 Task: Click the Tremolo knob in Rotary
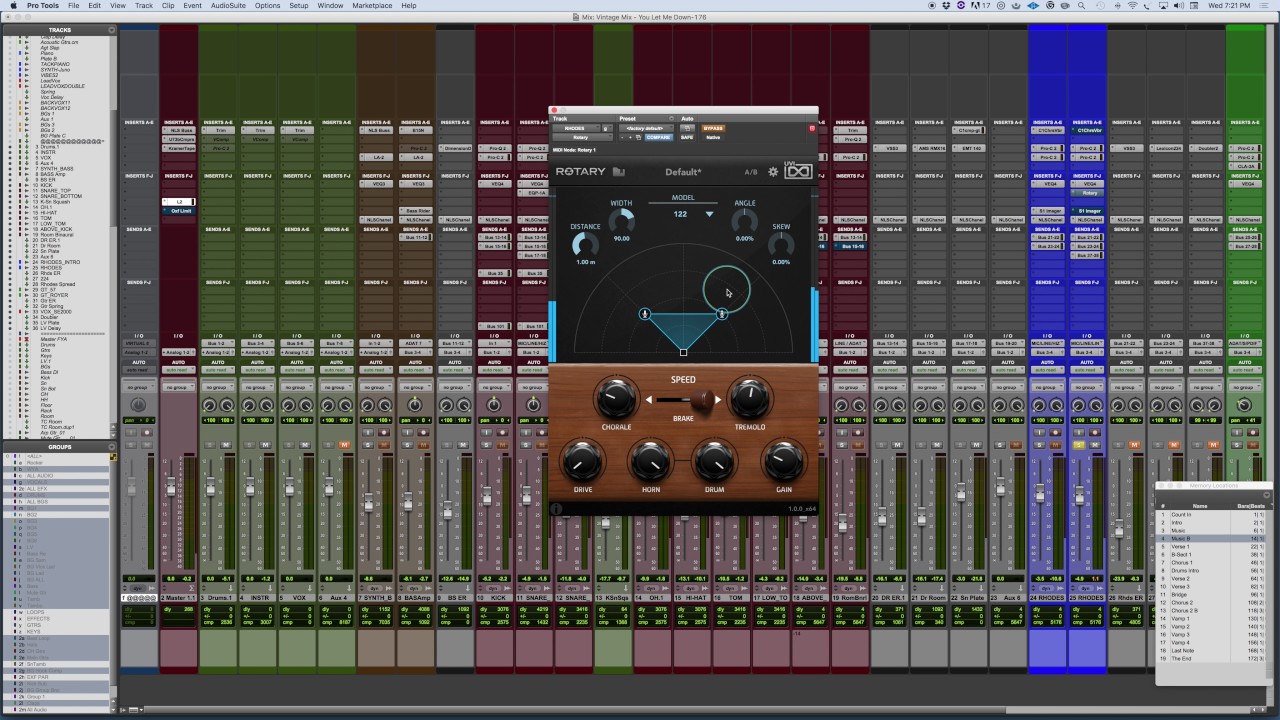749,399
